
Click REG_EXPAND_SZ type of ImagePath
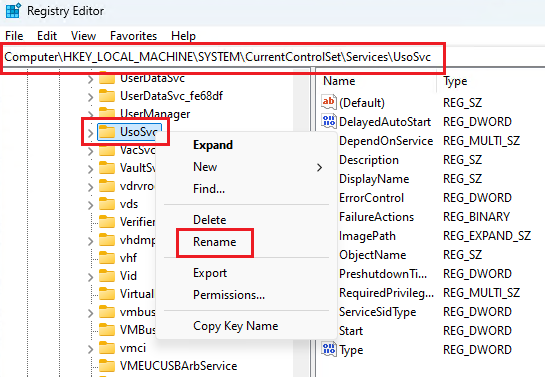pos(487,236)
